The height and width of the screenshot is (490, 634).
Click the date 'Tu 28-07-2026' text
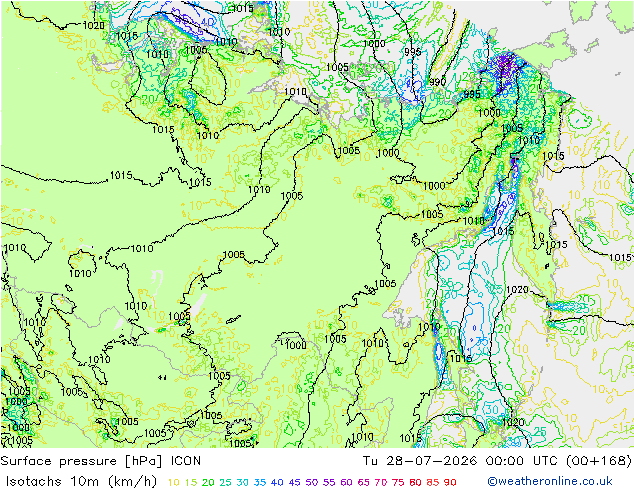tap(419, 461)
